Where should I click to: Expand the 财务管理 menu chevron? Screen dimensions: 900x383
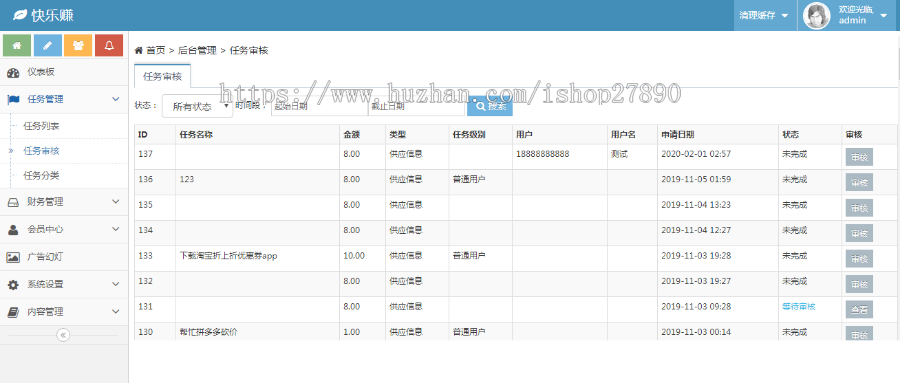115,202
